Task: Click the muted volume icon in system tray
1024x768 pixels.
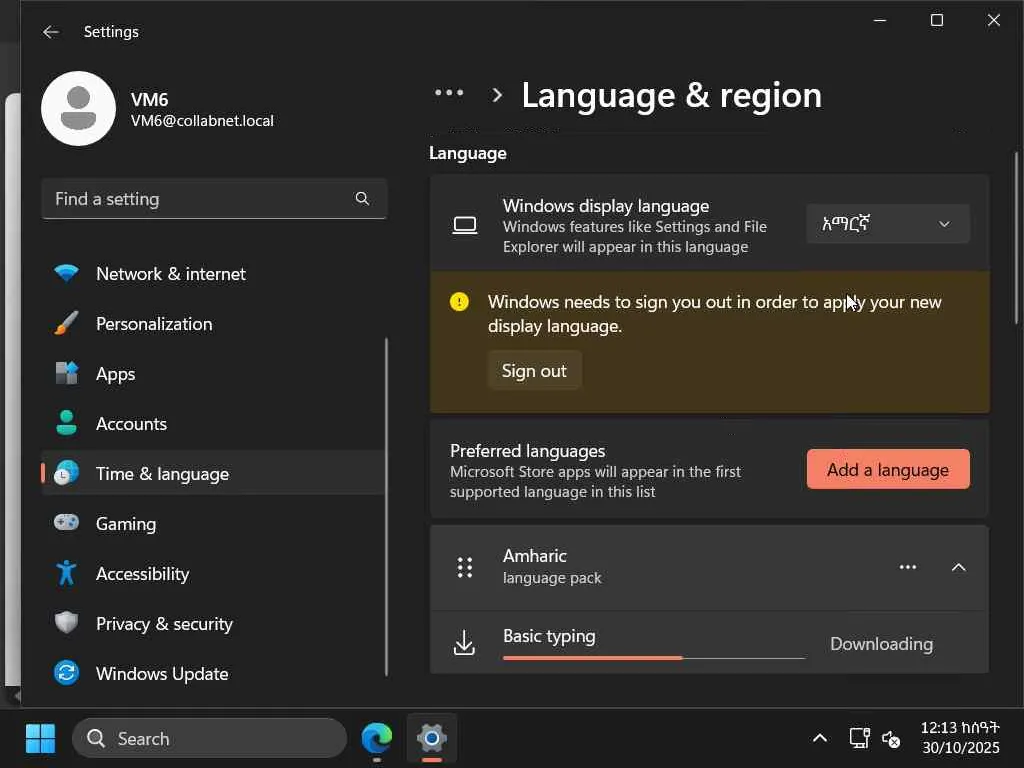Action: pos(891,739)
